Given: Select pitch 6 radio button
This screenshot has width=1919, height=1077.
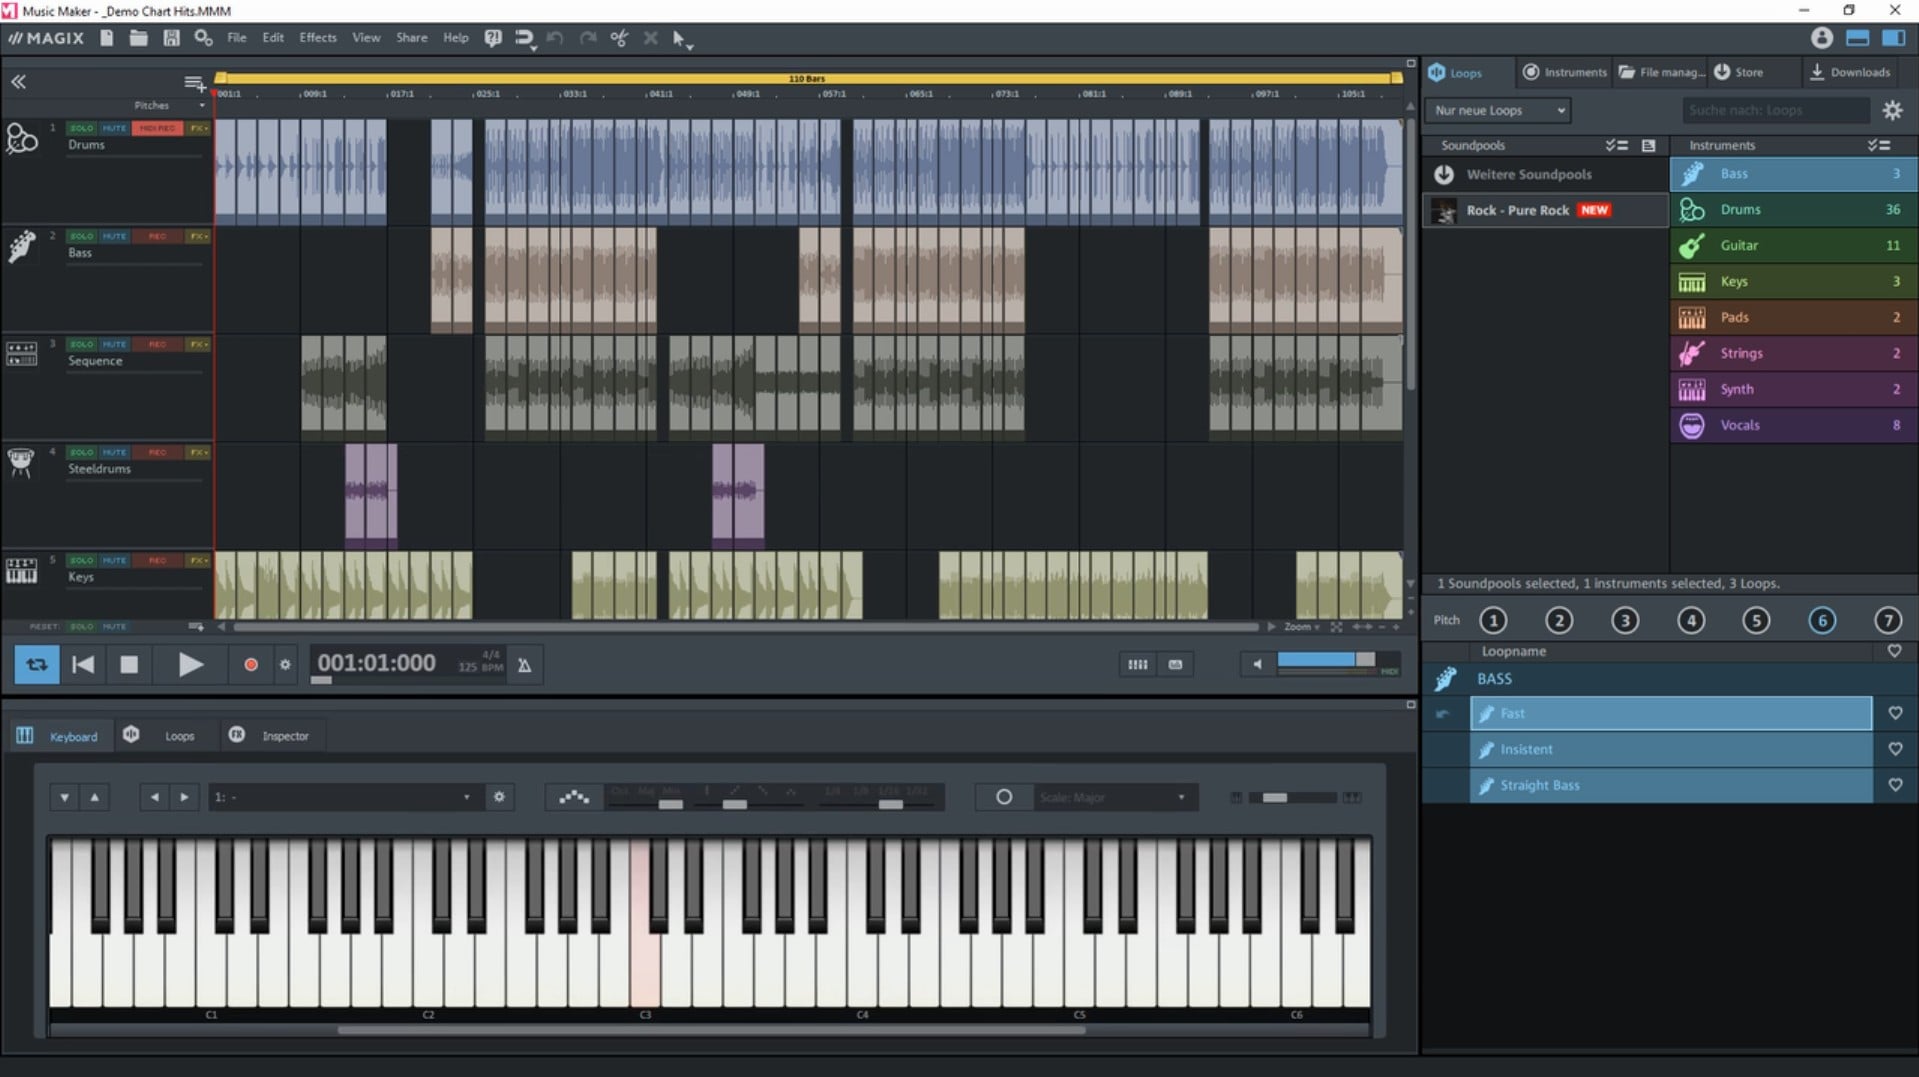Looking at the screenshot, I should 1821,621.
